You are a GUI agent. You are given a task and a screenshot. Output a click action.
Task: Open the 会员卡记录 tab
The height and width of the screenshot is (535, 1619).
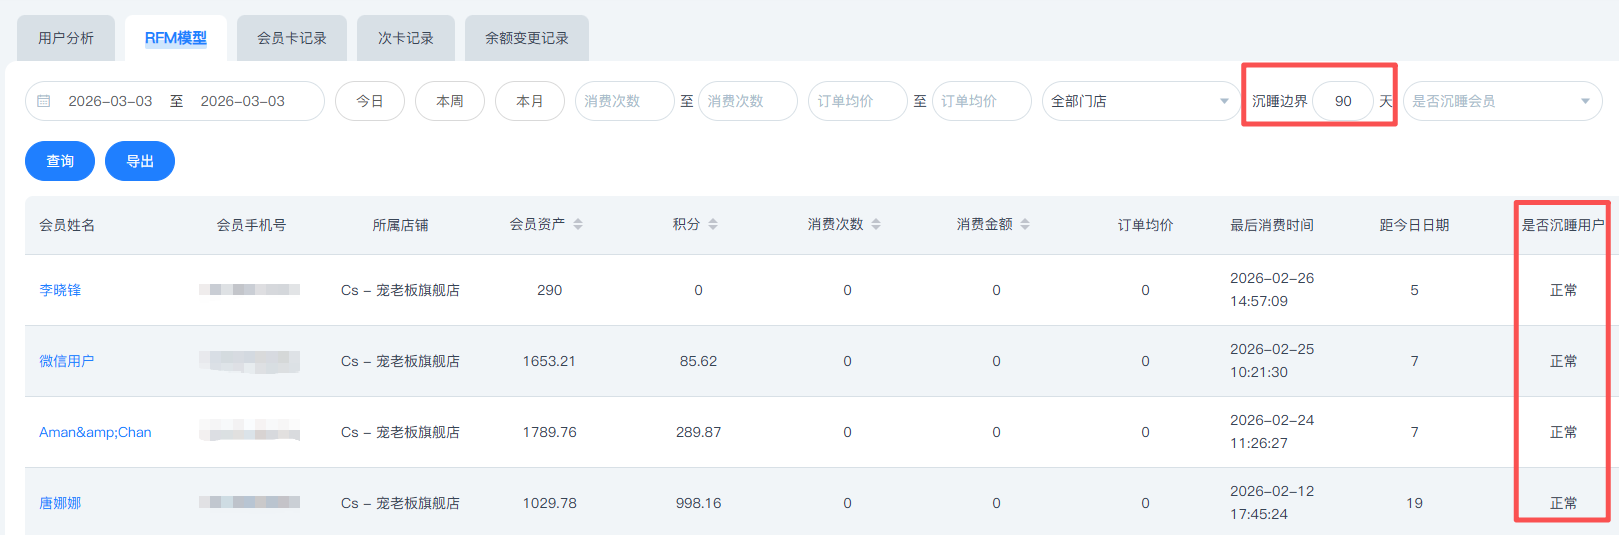[x=292, y=38]
